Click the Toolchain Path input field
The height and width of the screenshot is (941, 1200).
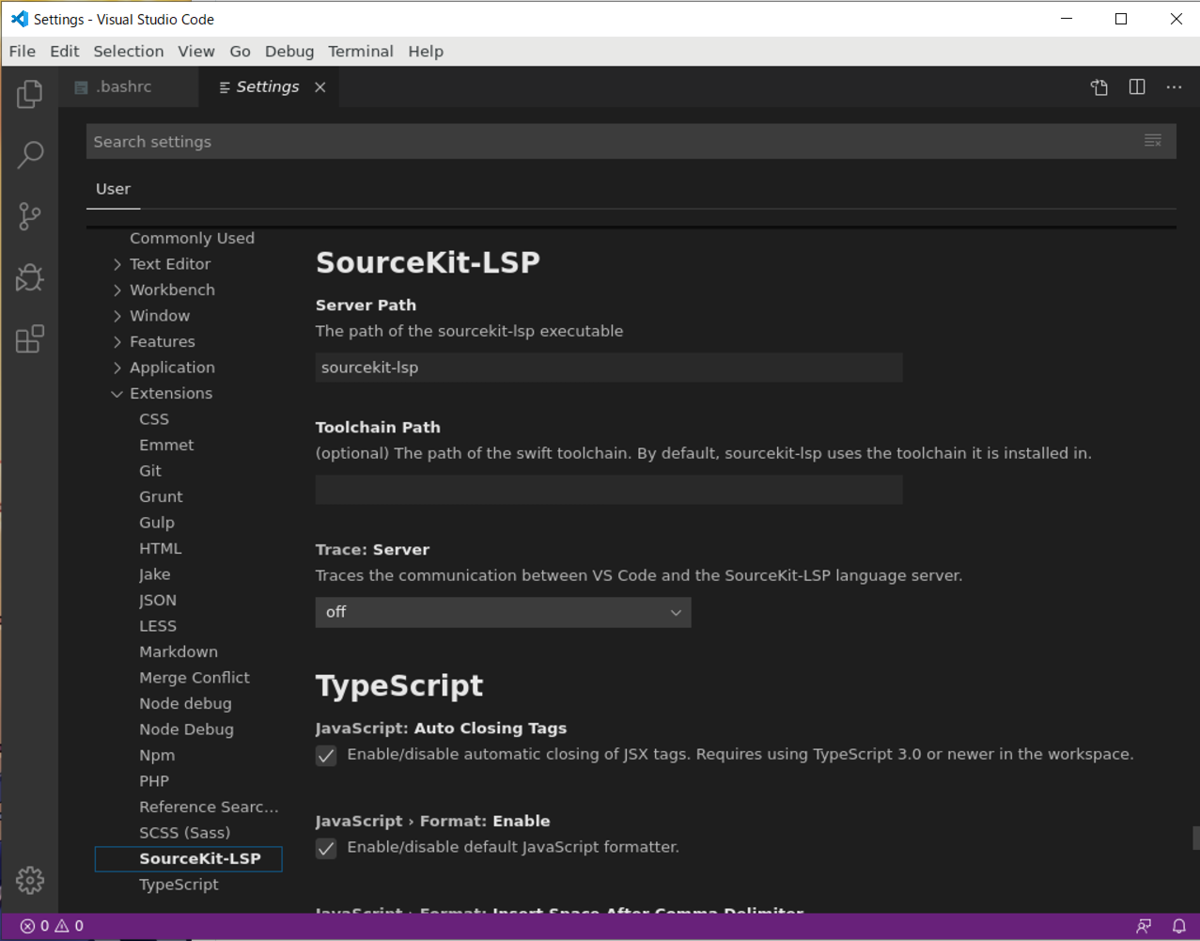pos(609,490)
